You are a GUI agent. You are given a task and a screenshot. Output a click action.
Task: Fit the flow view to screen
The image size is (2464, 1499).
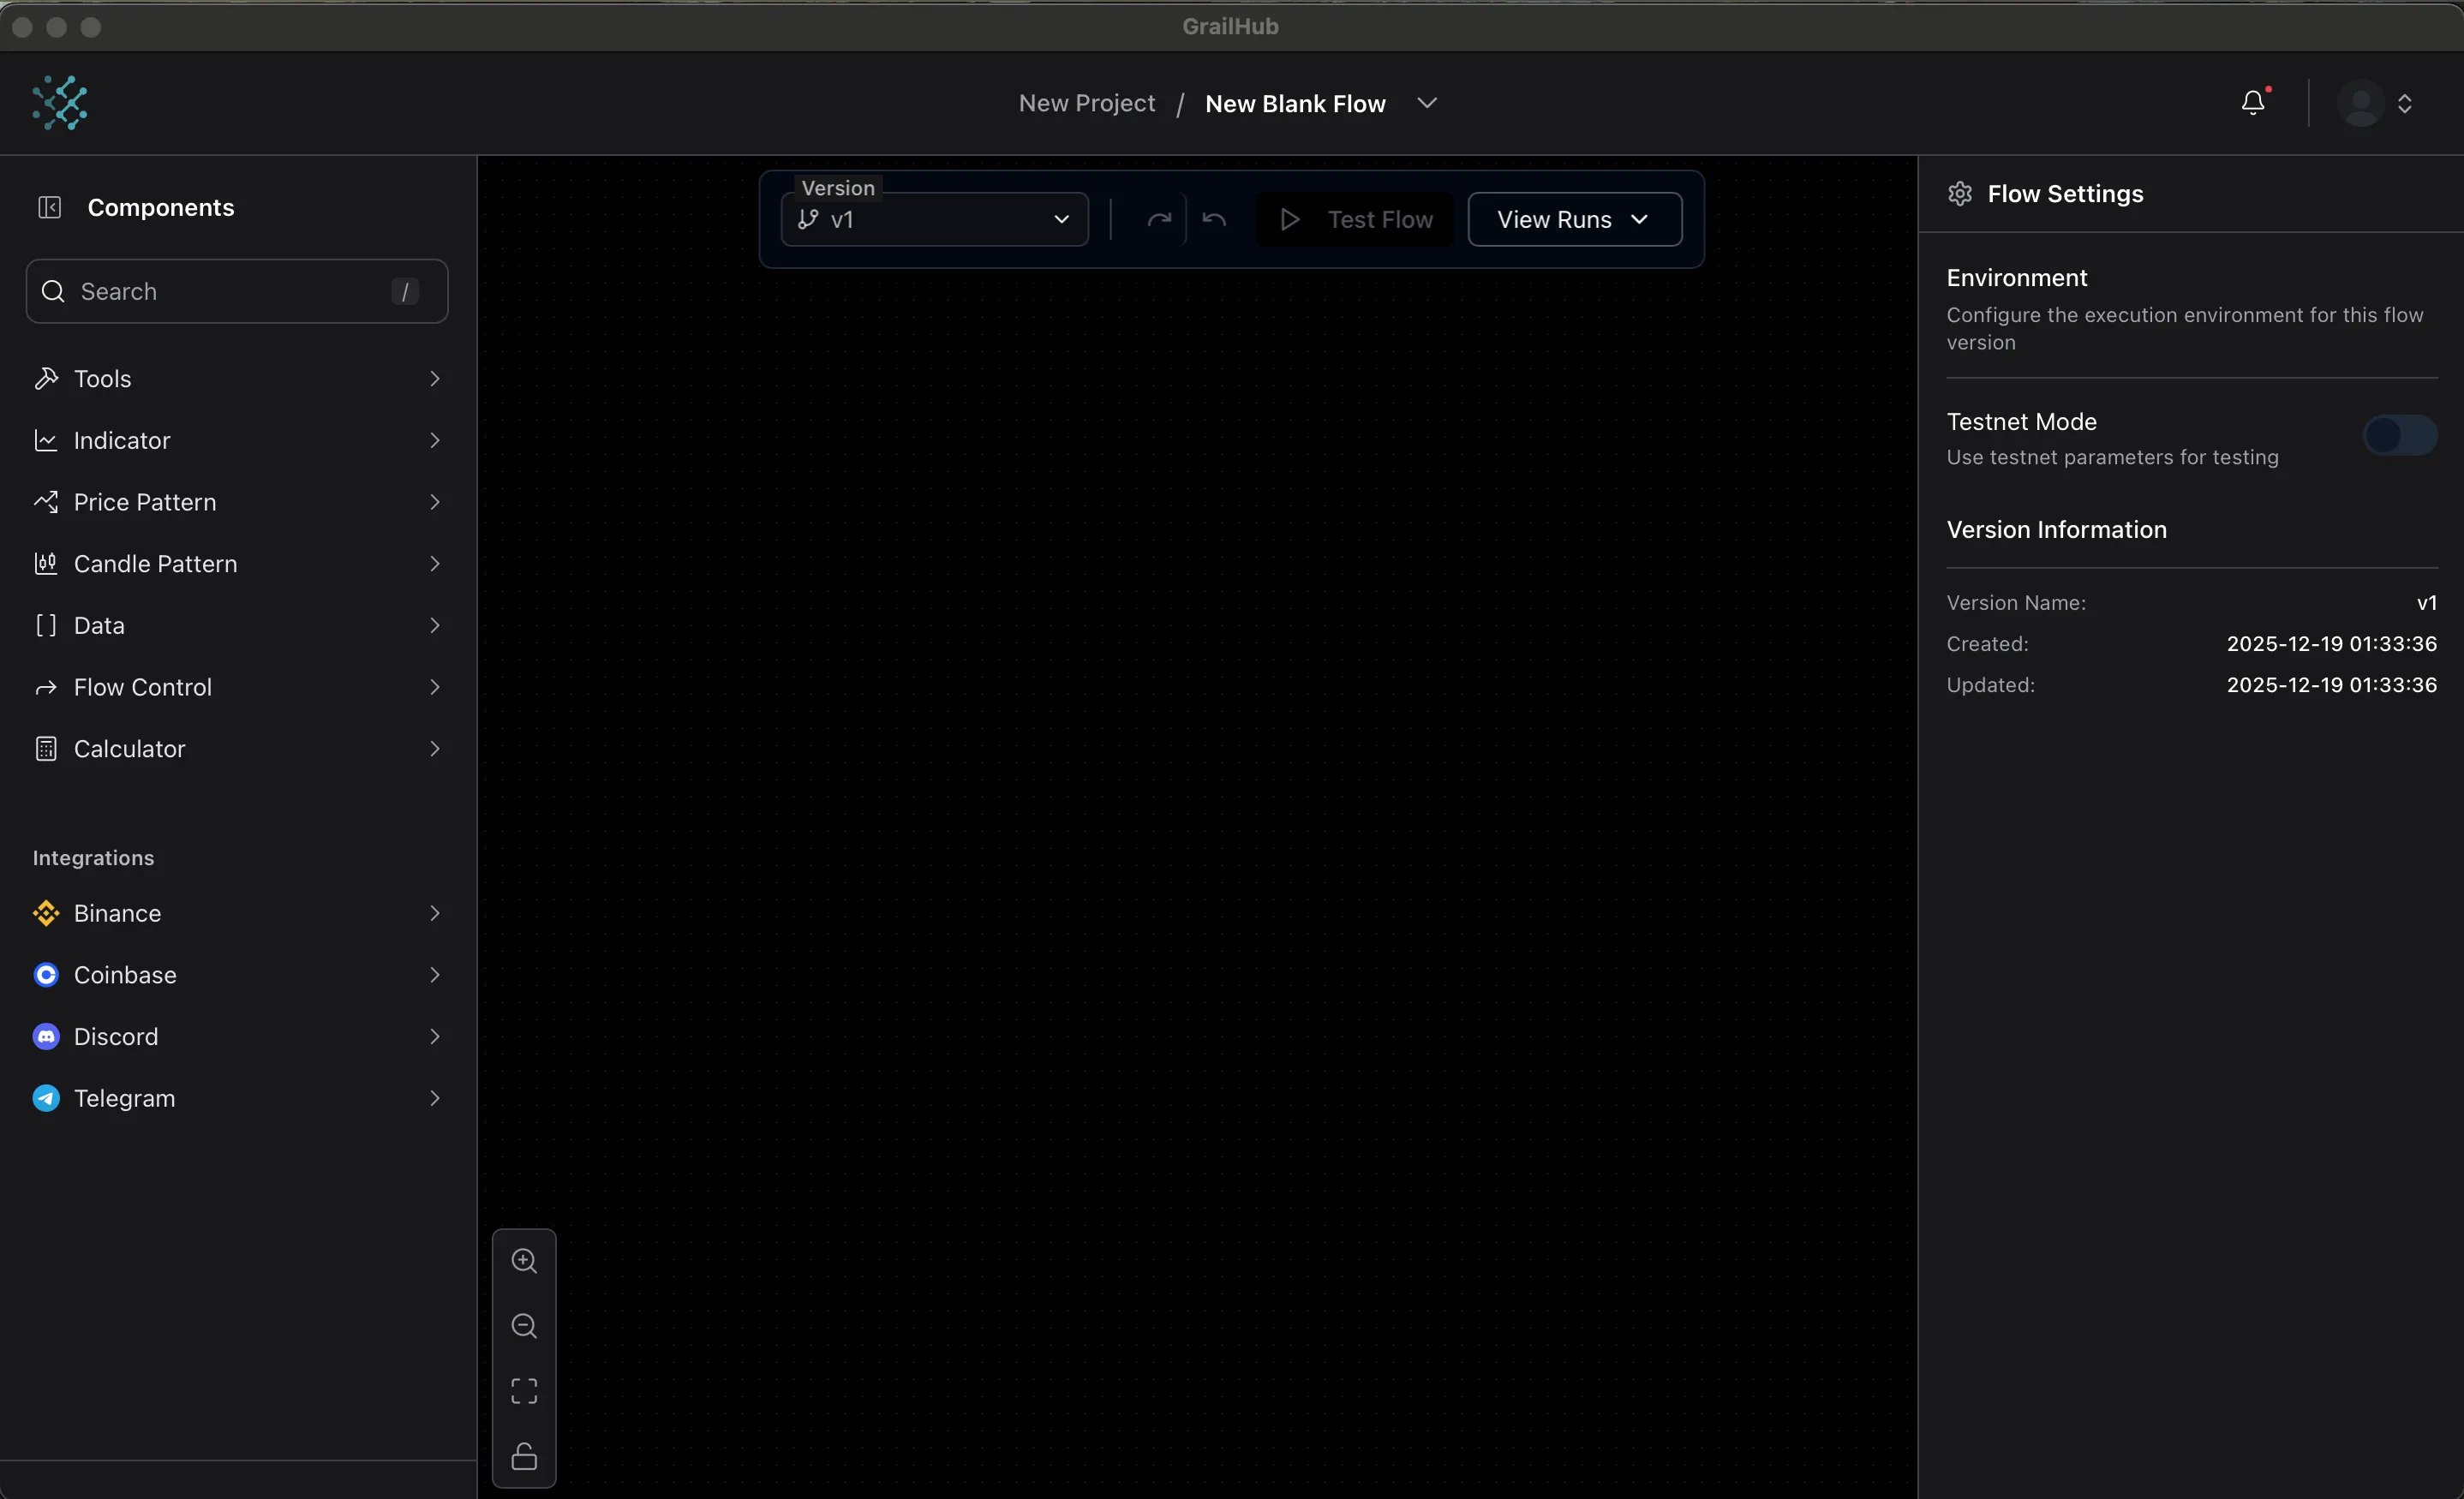click(524, 1390)
